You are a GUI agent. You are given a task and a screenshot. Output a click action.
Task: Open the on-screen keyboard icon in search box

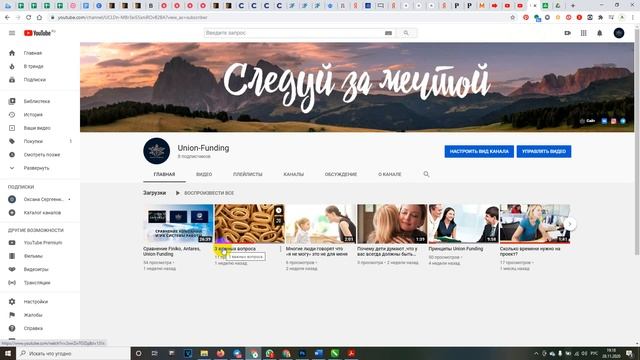(388, 33)
